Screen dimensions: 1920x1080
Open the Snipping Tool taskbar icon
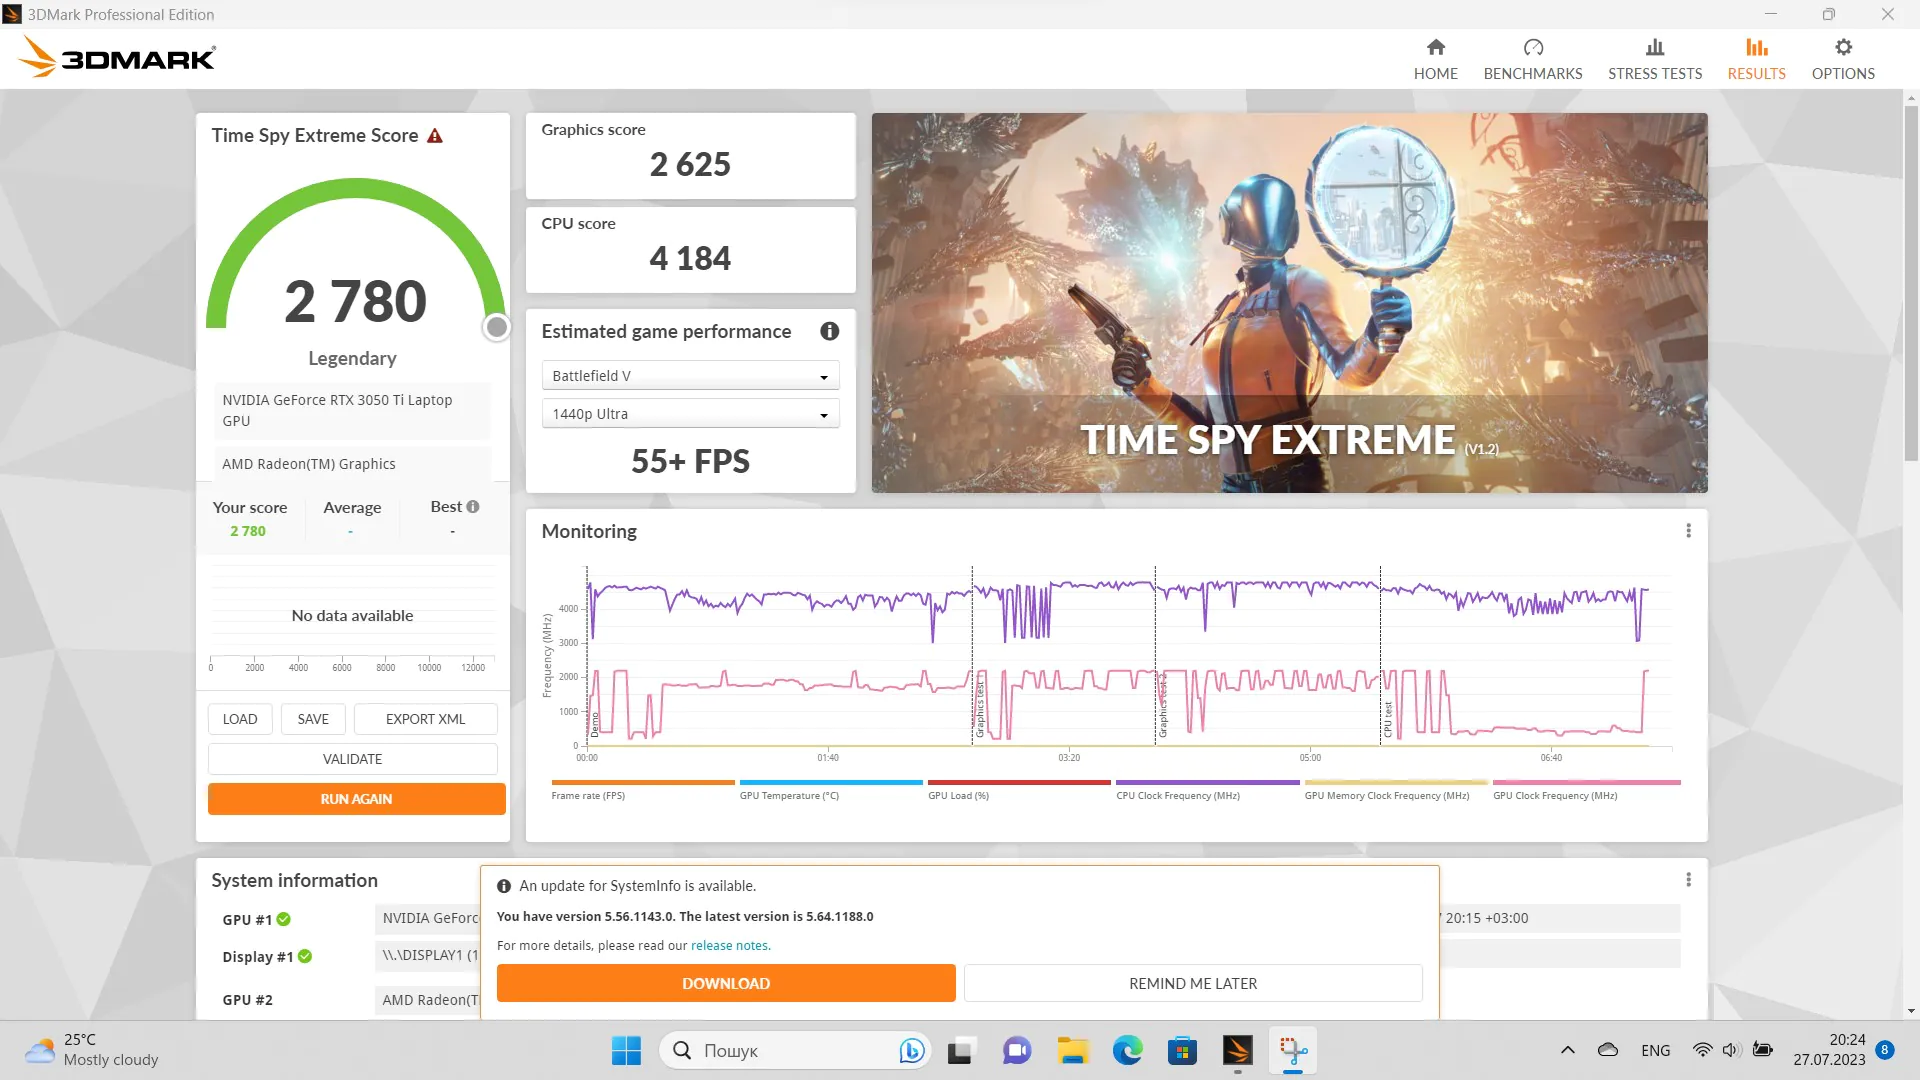click(1292, 1050)
